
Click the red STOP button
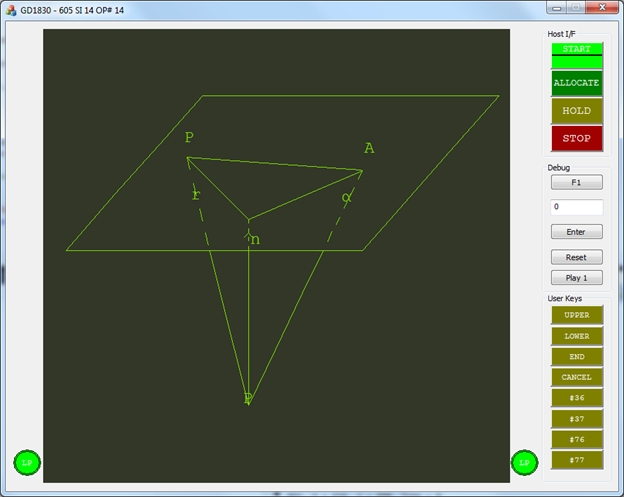[x=577, y=138]
